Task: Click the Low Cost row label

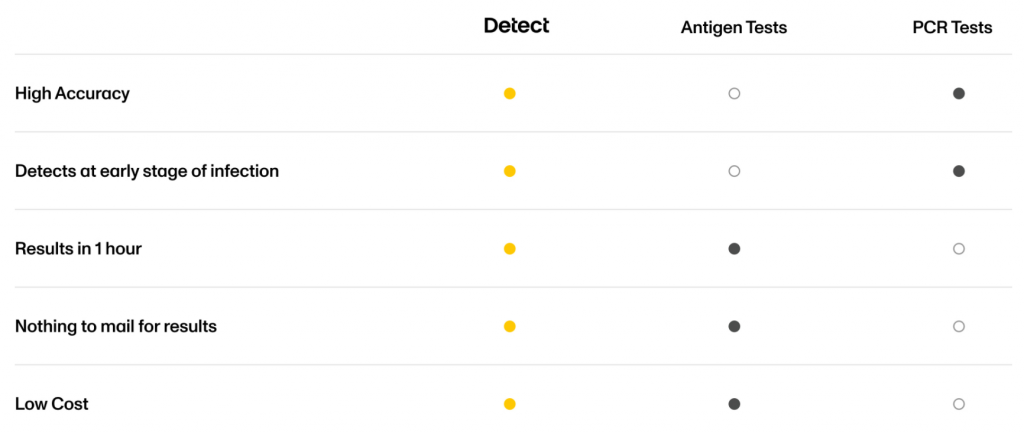Action: [x=52, y=404]
